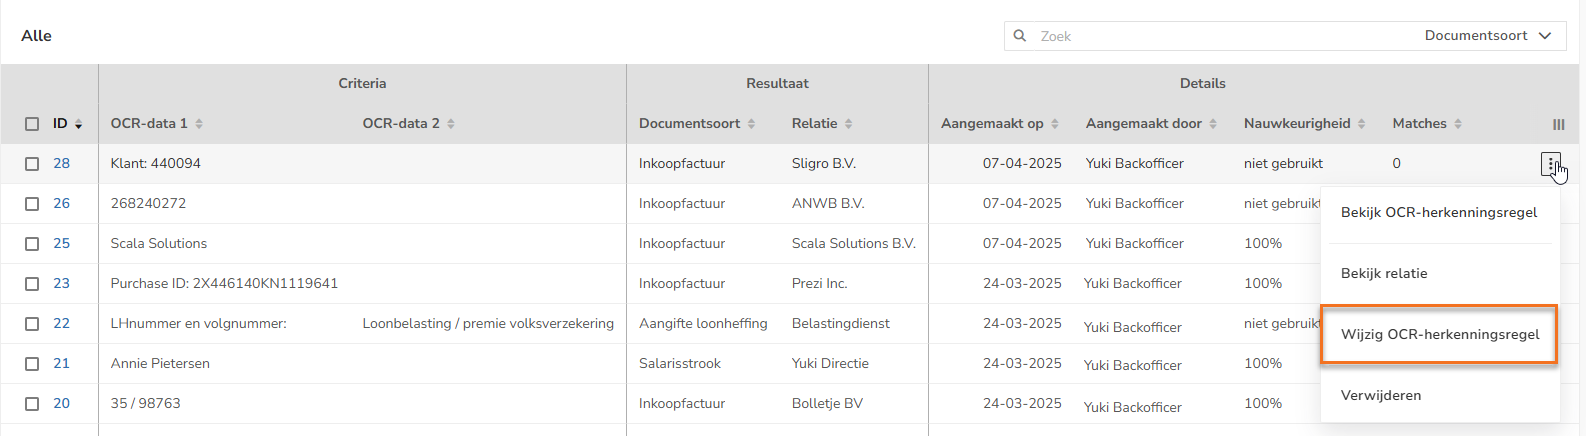
Task: Select the checkbox for row 22
Action: pyautogui.click(x=32, y=324)
